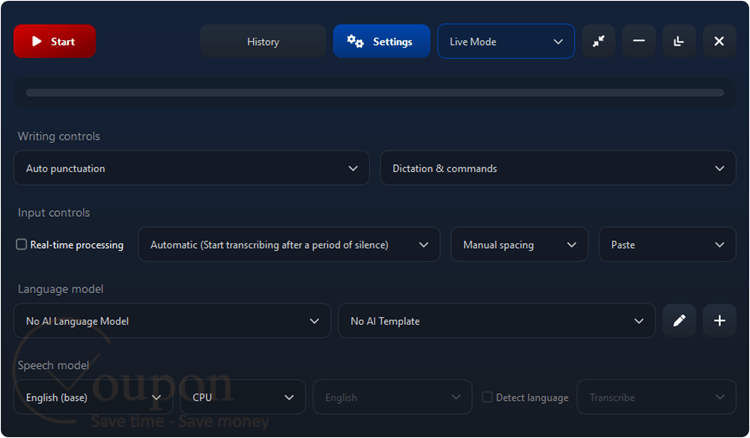Viewport: 750px width, 438px height.
Task: Expand the No AI Template dropdown
Action: (x=496, y=321)
